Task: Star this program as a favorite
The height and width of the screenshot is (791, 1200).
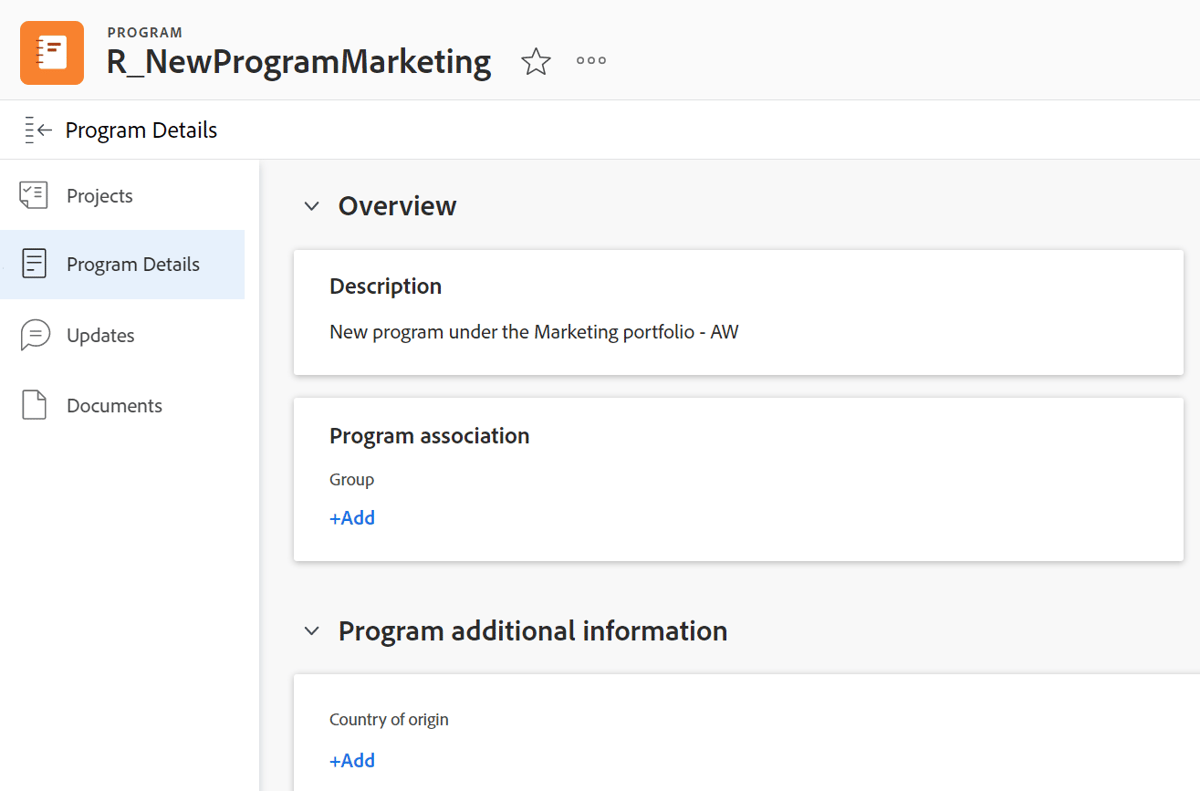Action: 536,61
